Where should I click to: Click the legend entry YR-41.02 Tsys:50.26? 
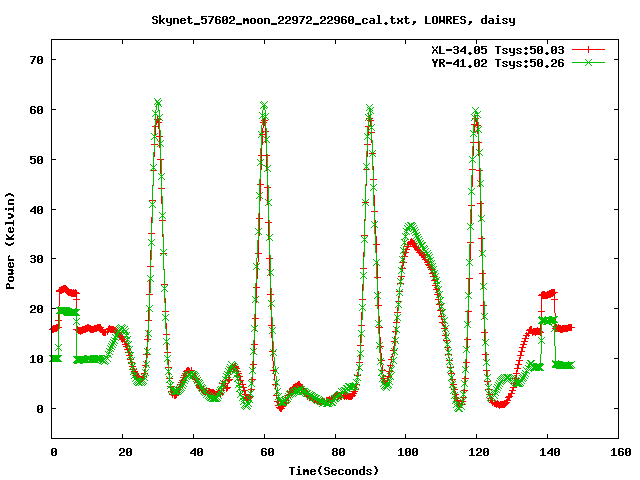tap(498, 63)
